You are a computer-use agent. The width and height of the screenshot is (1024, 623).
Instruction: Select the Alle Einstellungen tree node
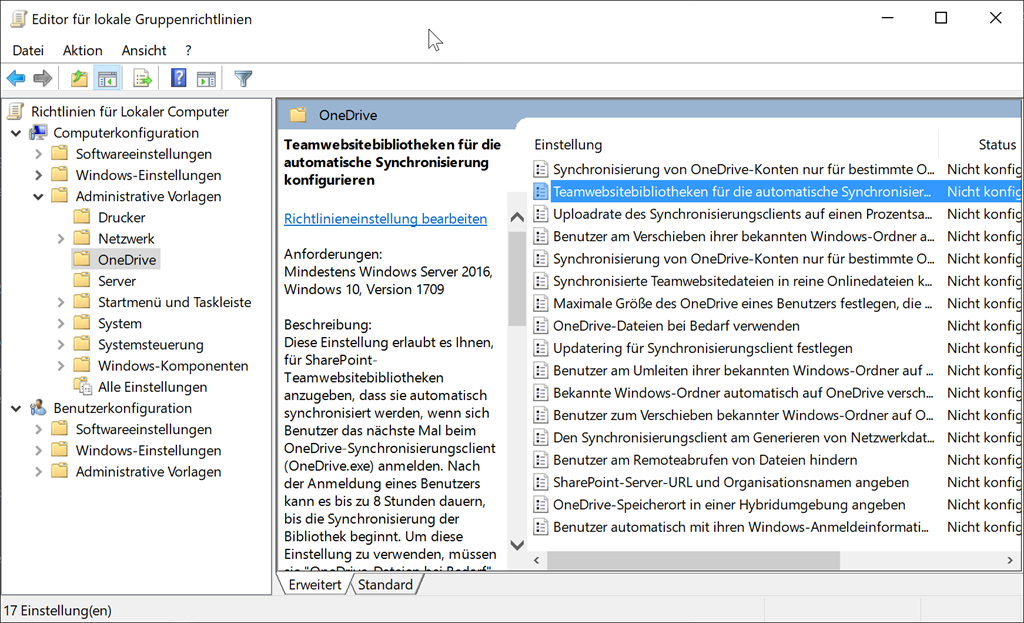tap(152, 387)
